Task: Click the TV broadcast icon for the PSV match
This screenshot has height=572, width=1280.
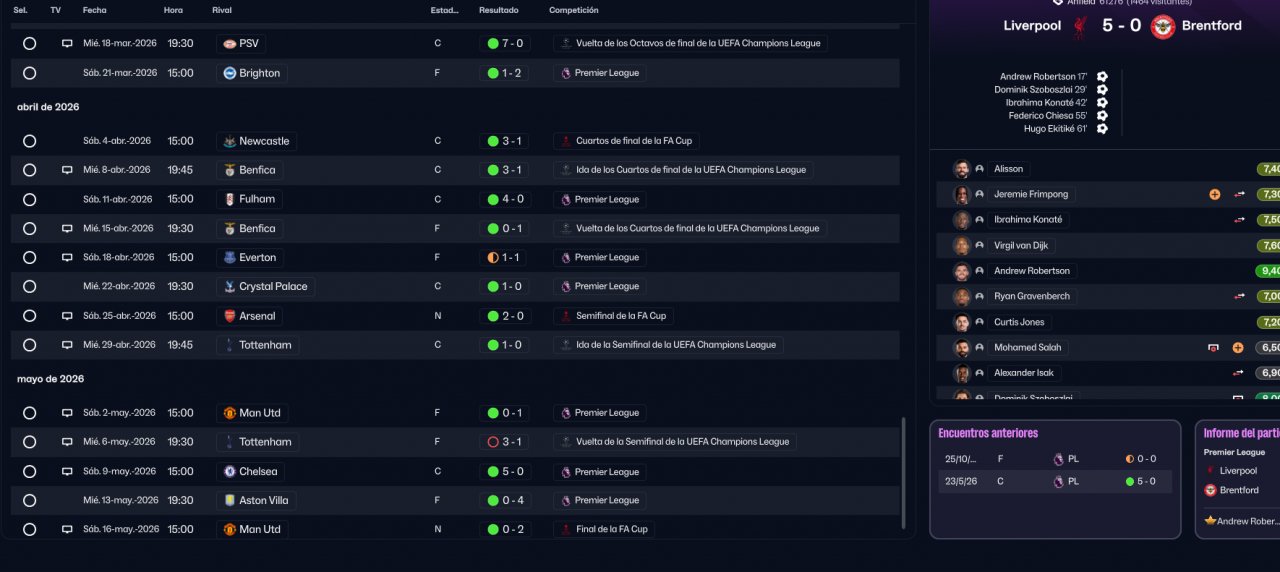Action: [67, 44]
